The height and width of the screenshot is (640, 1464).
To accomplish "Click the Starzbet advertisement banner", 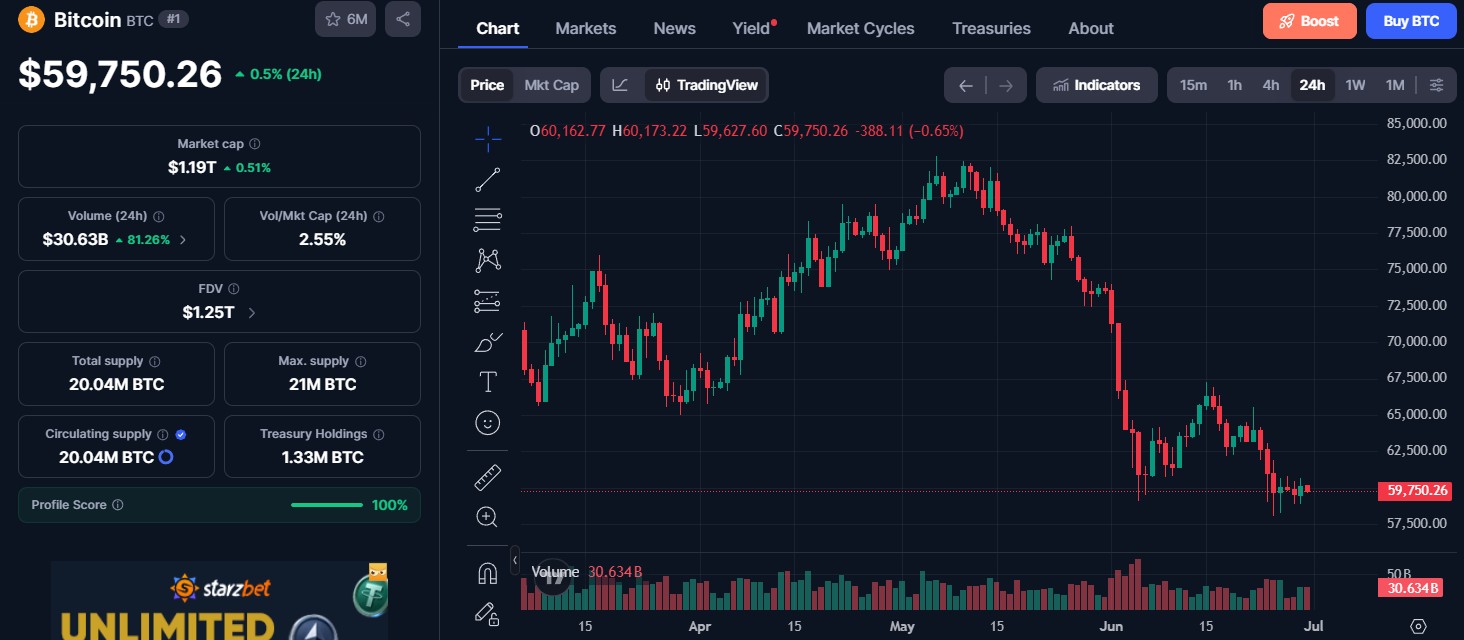I will point(219,600).
